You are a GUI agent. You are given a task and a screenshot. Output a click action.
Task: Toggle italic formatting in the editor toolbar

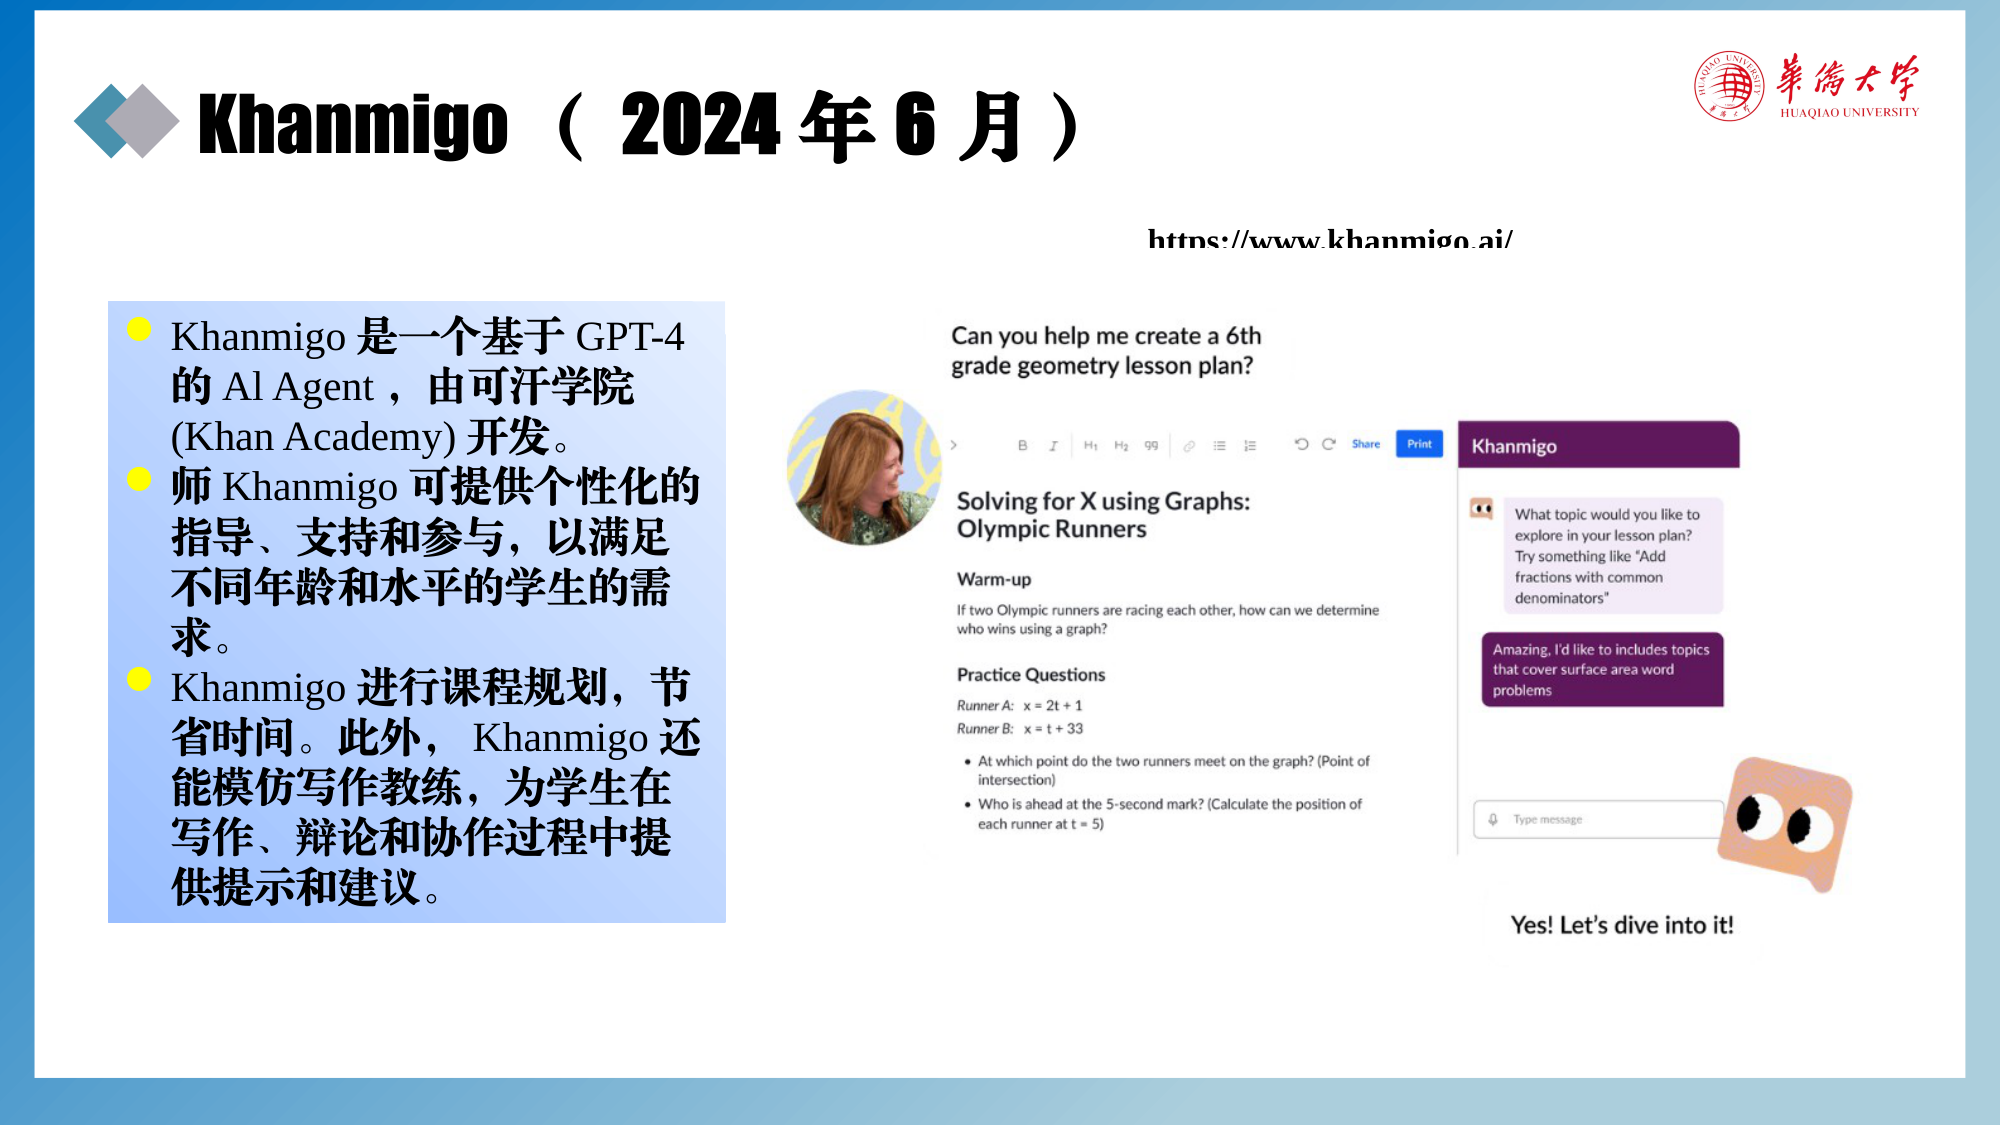pos(1053,446)
